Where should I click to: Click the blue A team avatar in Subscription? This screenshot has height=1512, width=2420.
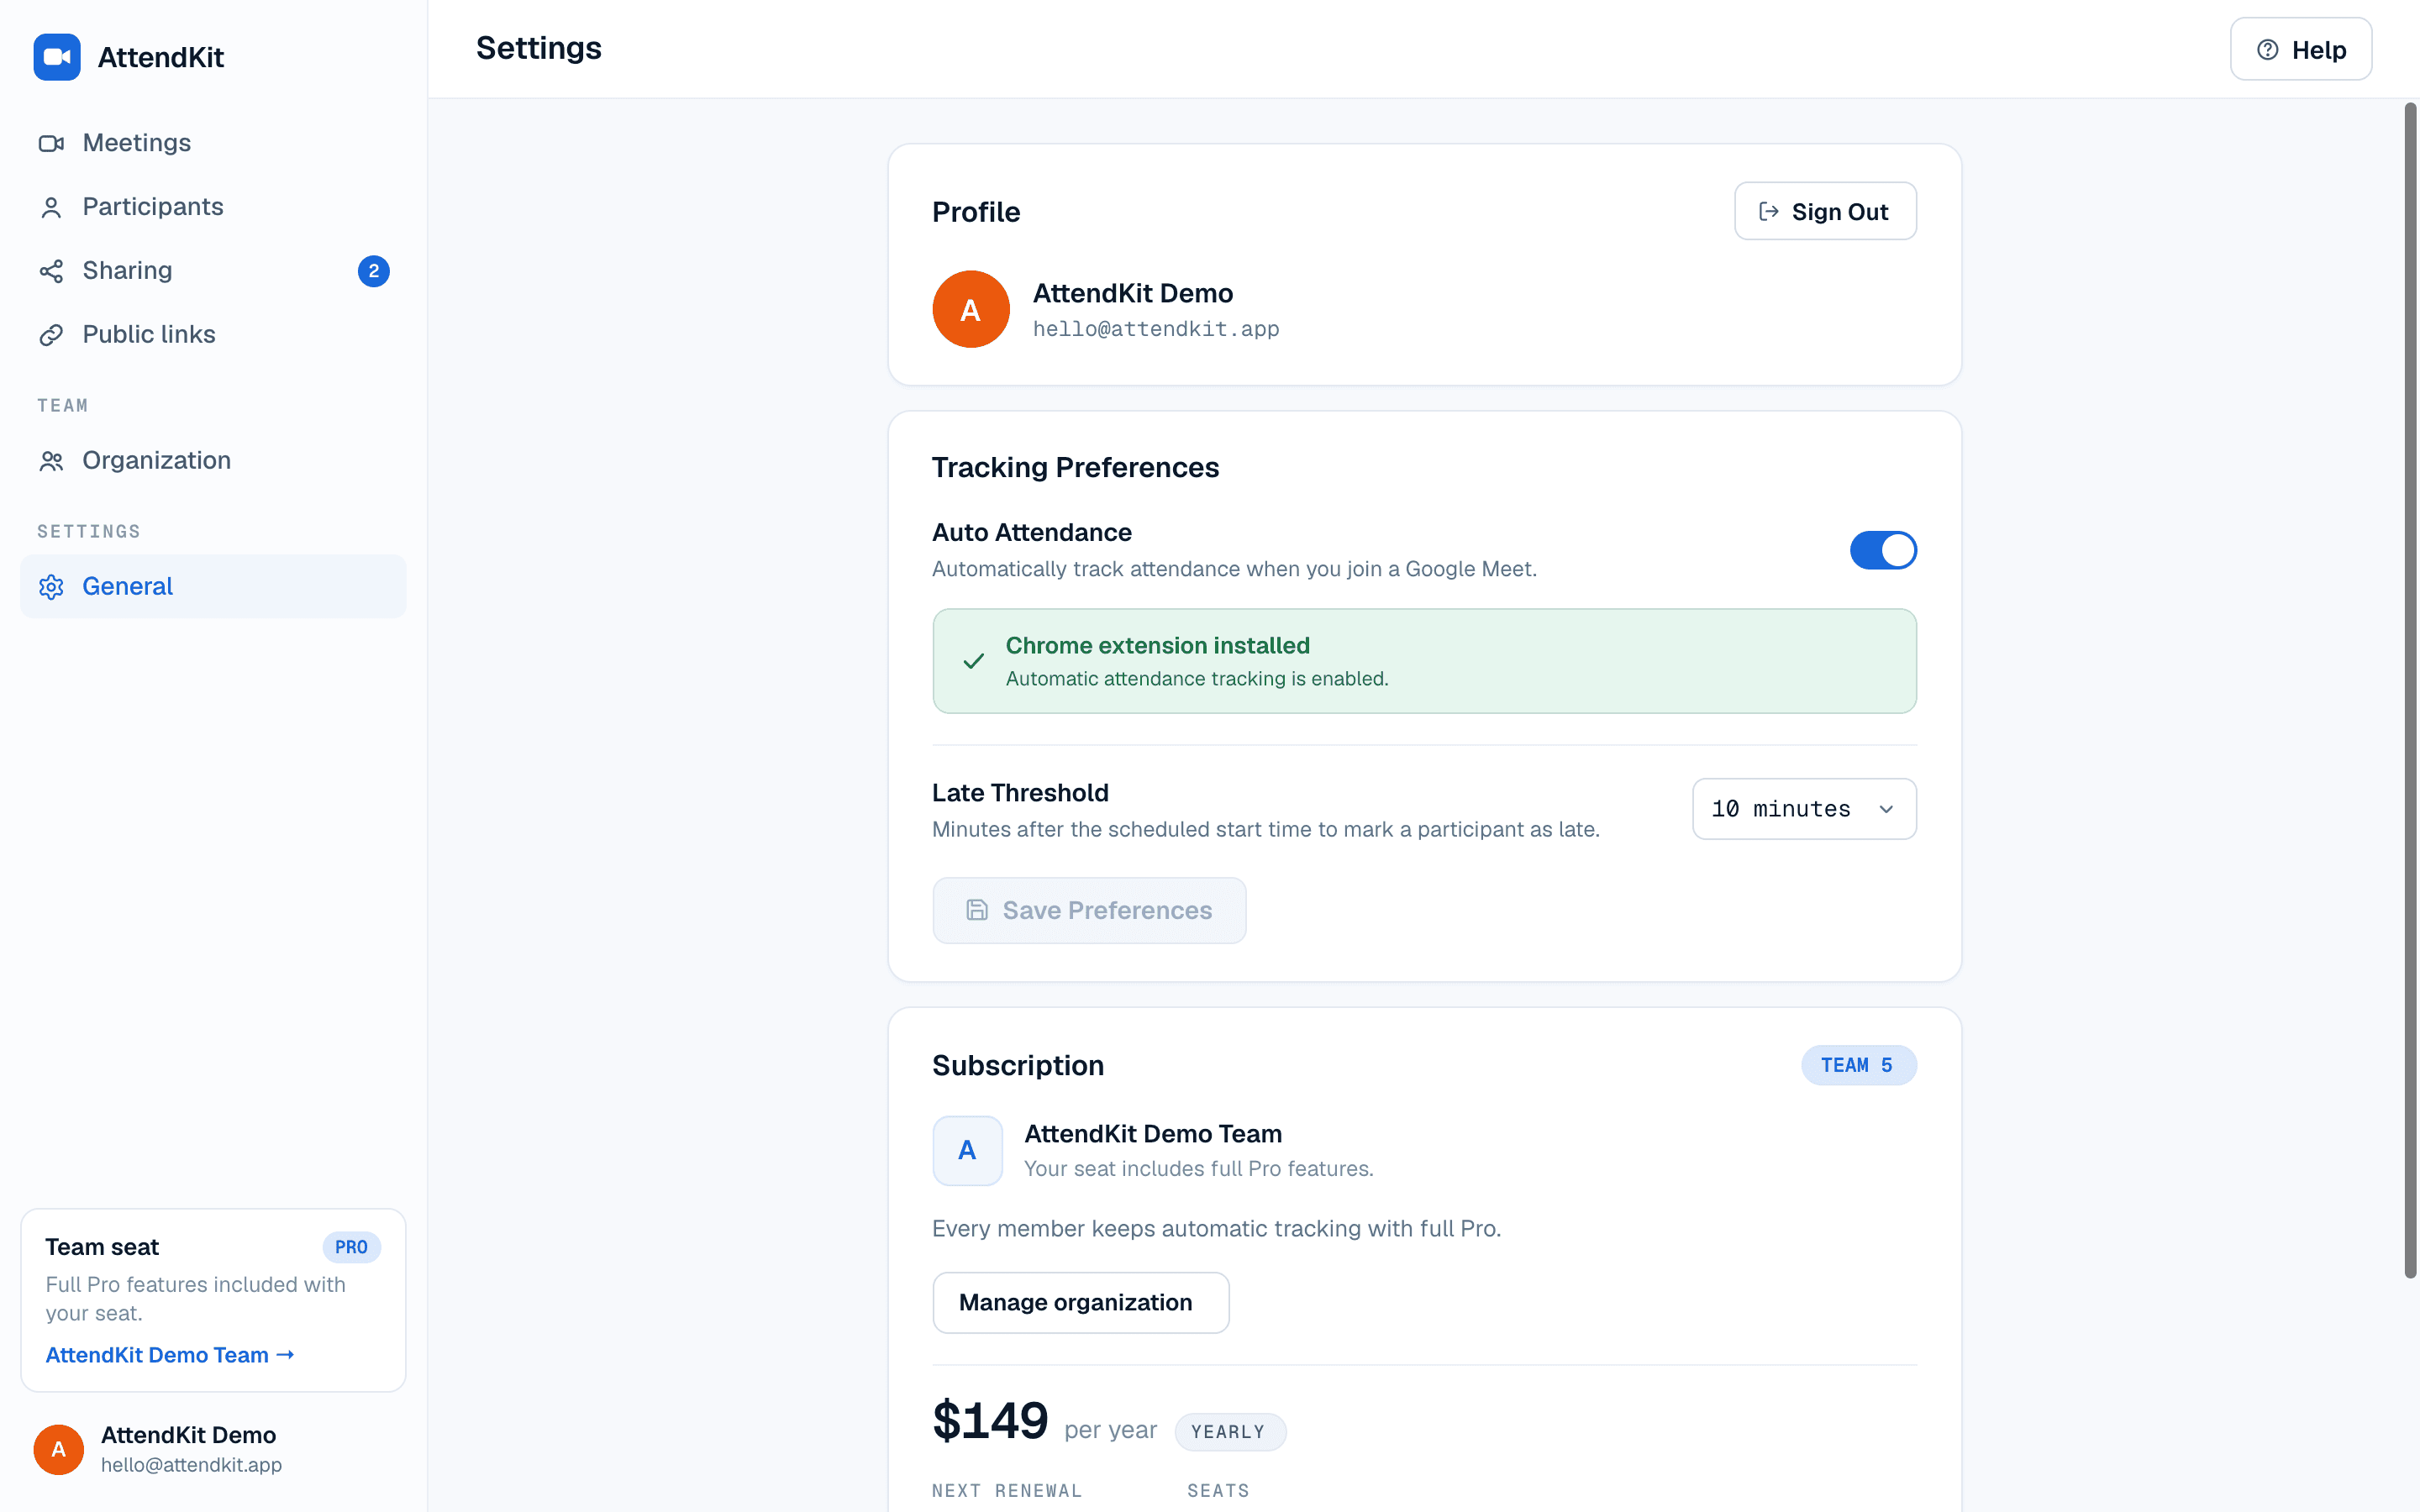[x=967, y=1150]
